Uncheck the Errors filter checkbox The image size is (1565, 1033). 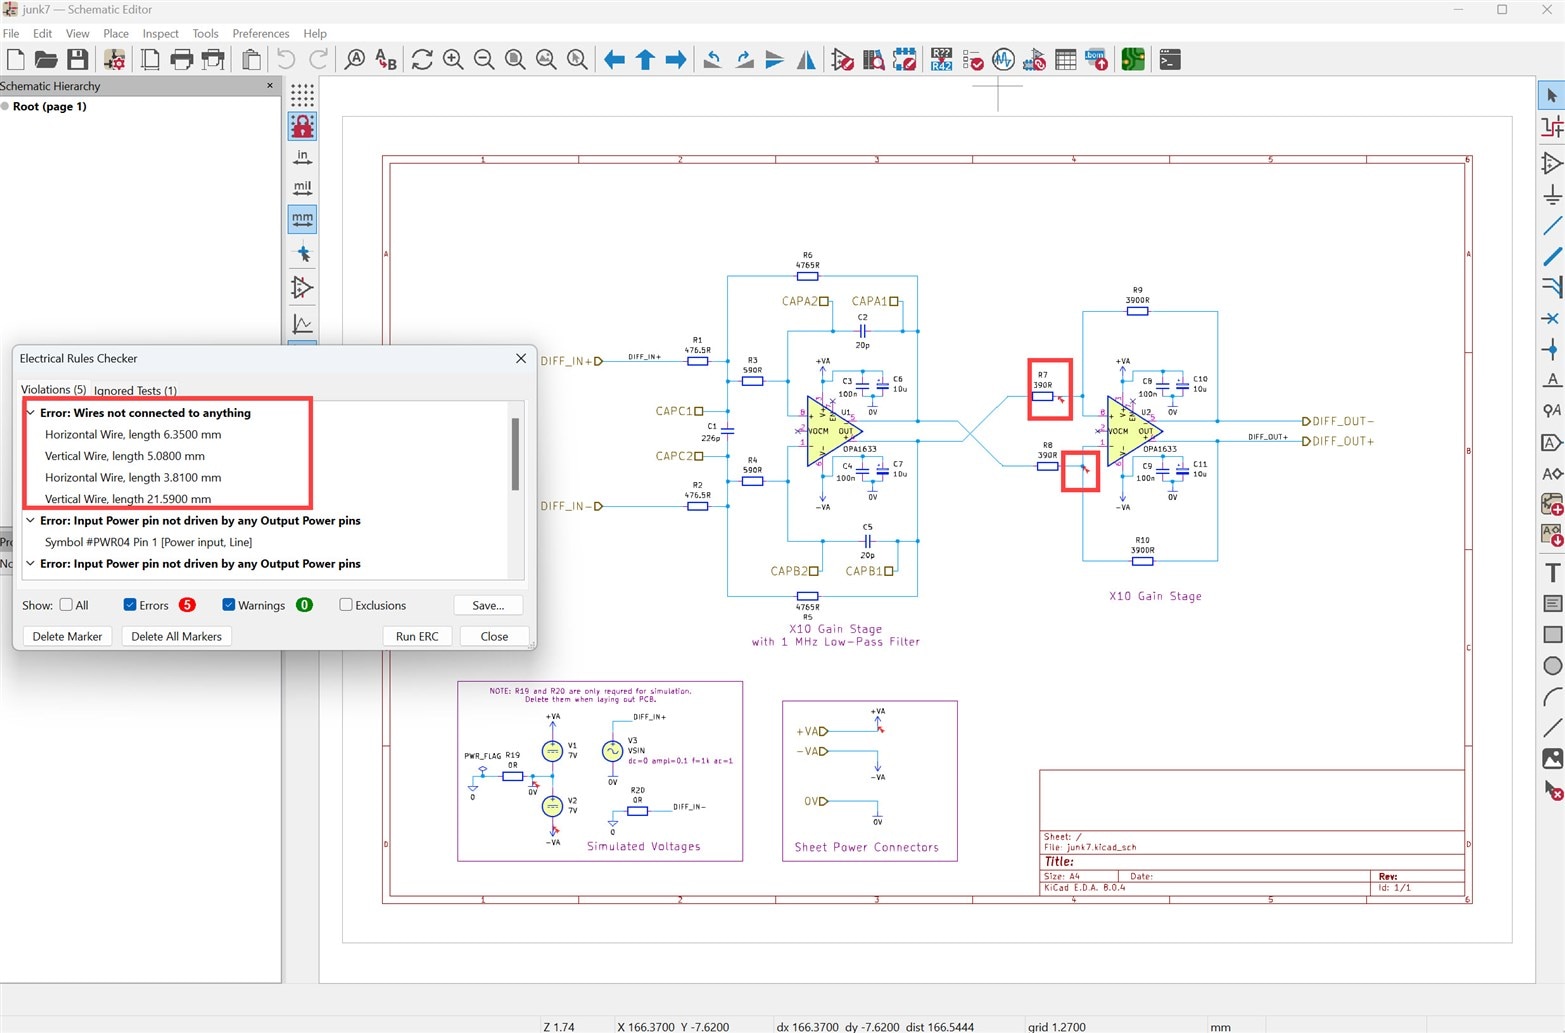pyautogui.click(x=130, y=605)
